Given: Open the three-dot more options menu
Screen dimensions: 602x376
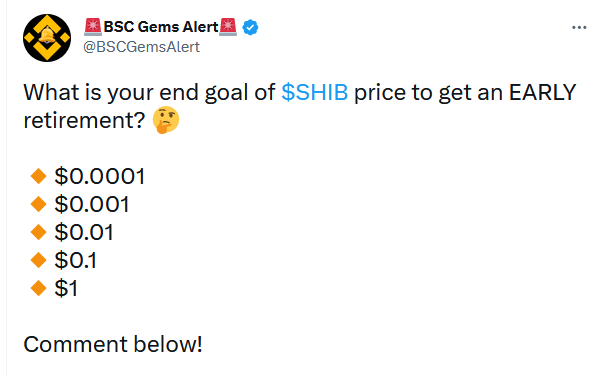Looking at the screenshot, I should coord(579,28).
